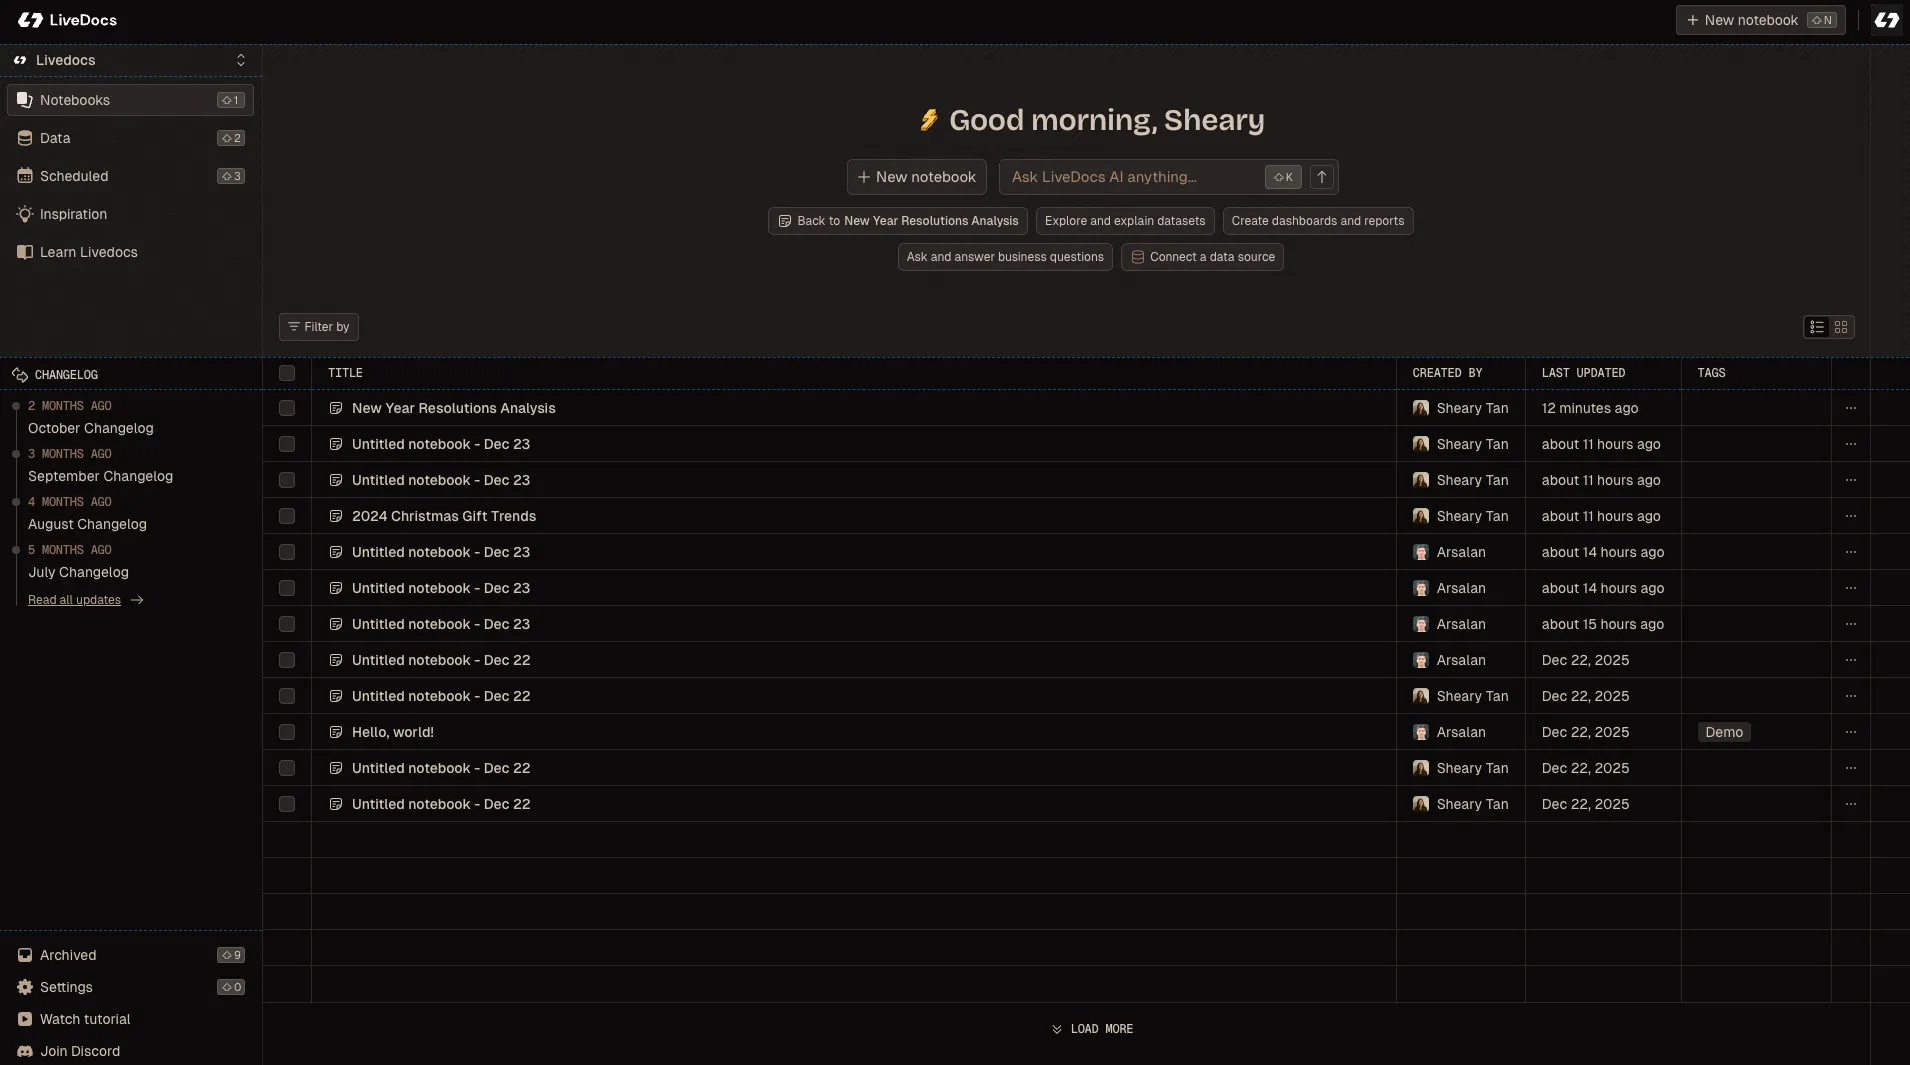The image size is (1910, 1065).
Task: Click the New notebook button
Action: point(916,177)
